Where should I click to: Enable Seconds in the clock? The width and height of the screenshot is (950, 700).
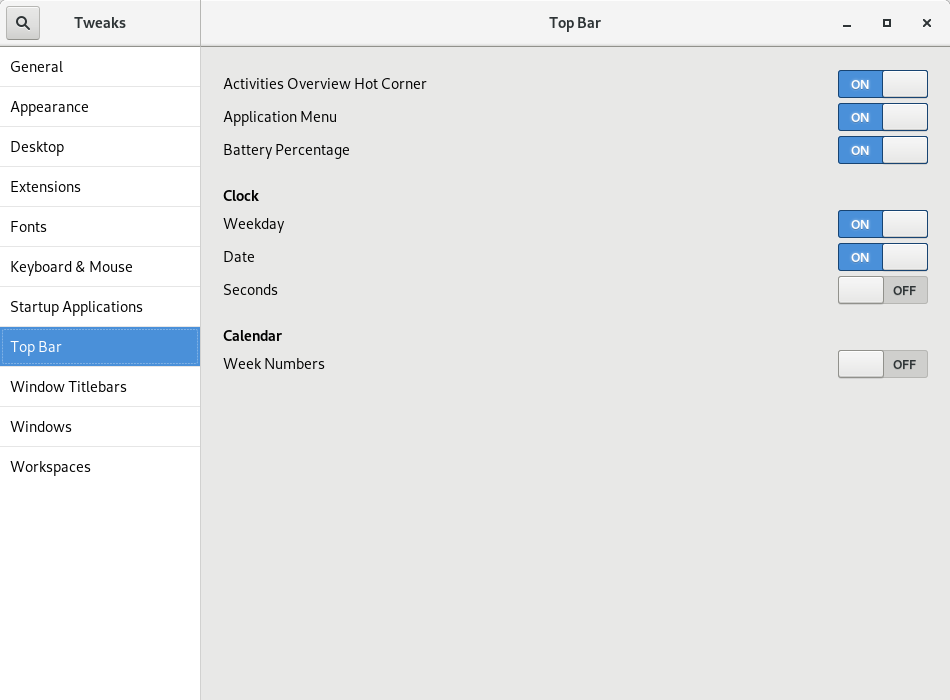(x=882, y=290)
